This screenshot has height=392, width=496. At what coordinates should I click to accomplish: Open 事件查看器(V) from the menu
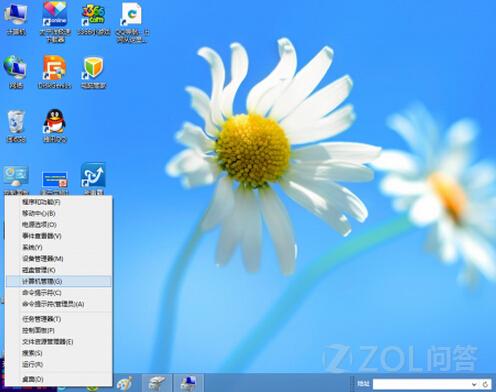pyautogui.click(x=58, y=236)
